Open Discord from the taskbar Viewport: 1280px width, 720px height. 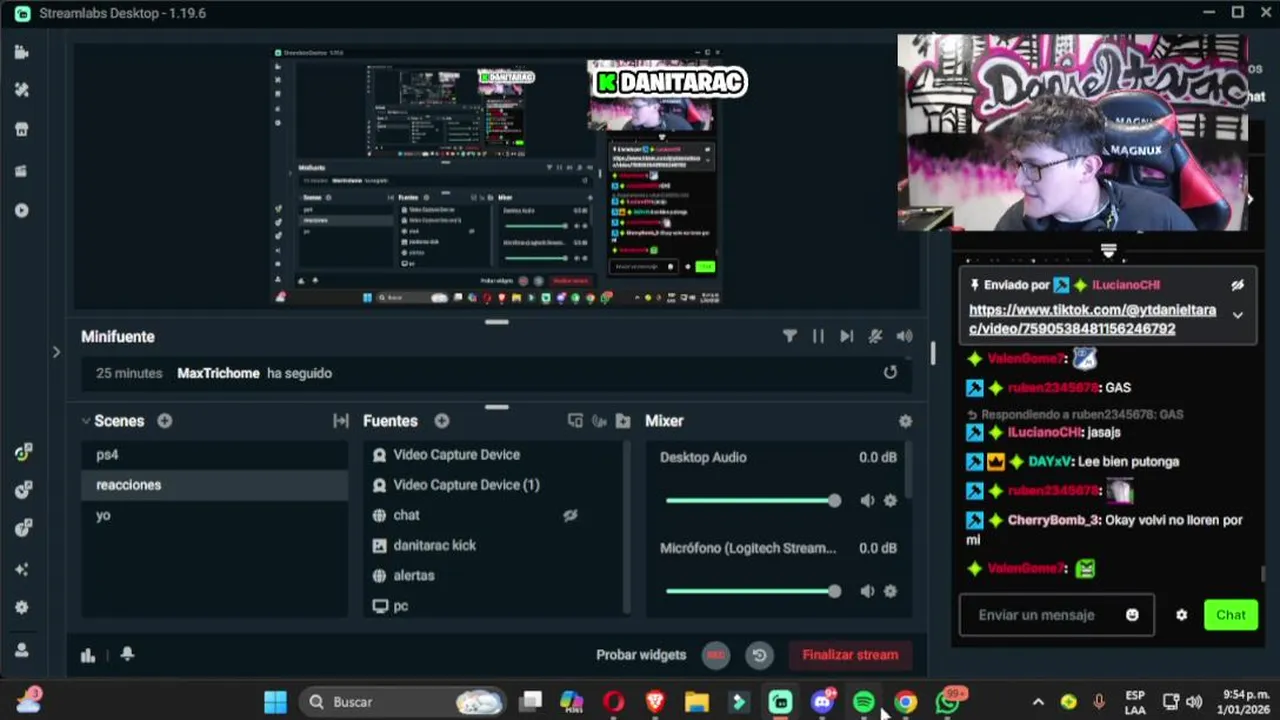(x=823, y=702)
